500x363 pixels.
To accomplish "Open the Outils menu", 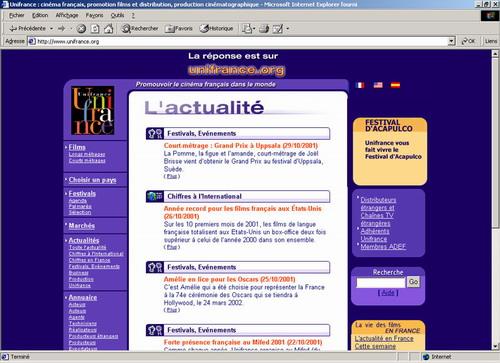I will click(117, 15).
